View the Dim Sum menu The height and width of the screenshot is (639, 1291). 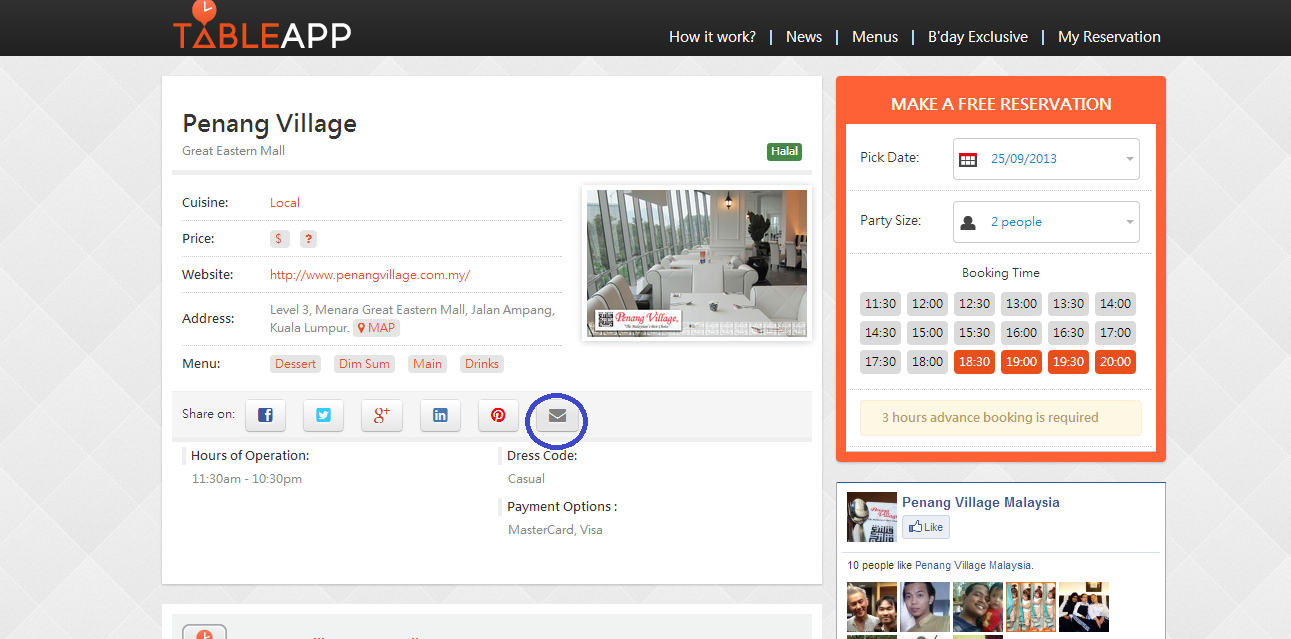point(364,364)
